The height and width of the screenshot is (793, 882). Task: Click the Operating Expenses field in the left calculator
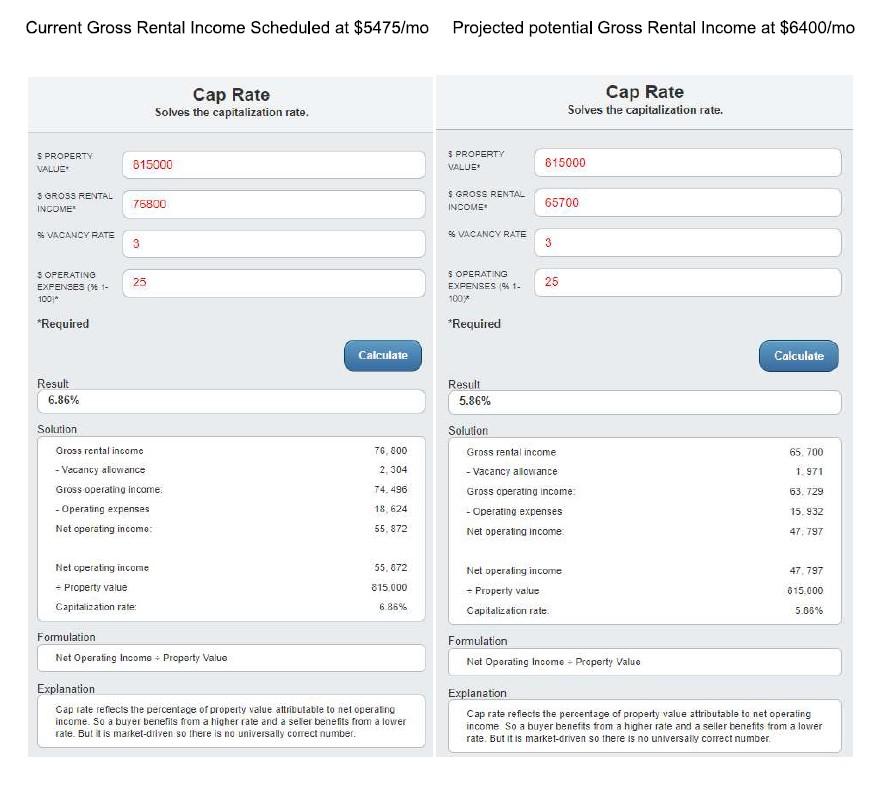click(273, 282)
